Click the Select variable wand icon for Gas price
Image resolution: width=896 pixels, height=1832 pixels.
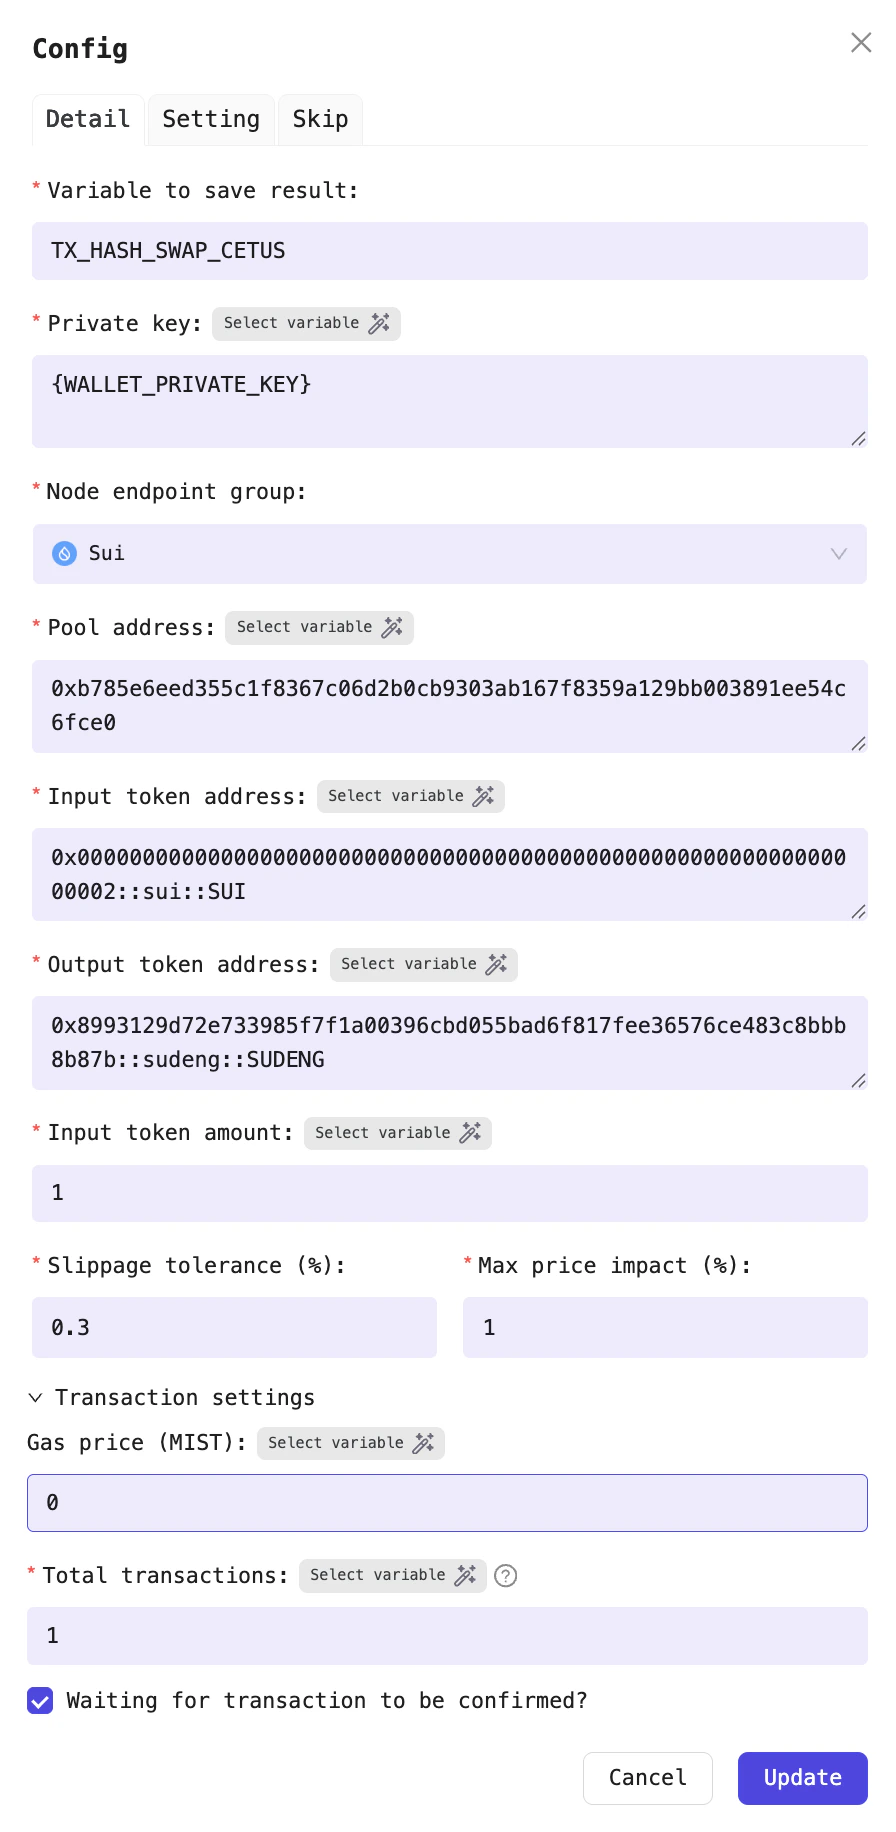click(x=423, y=1443)
